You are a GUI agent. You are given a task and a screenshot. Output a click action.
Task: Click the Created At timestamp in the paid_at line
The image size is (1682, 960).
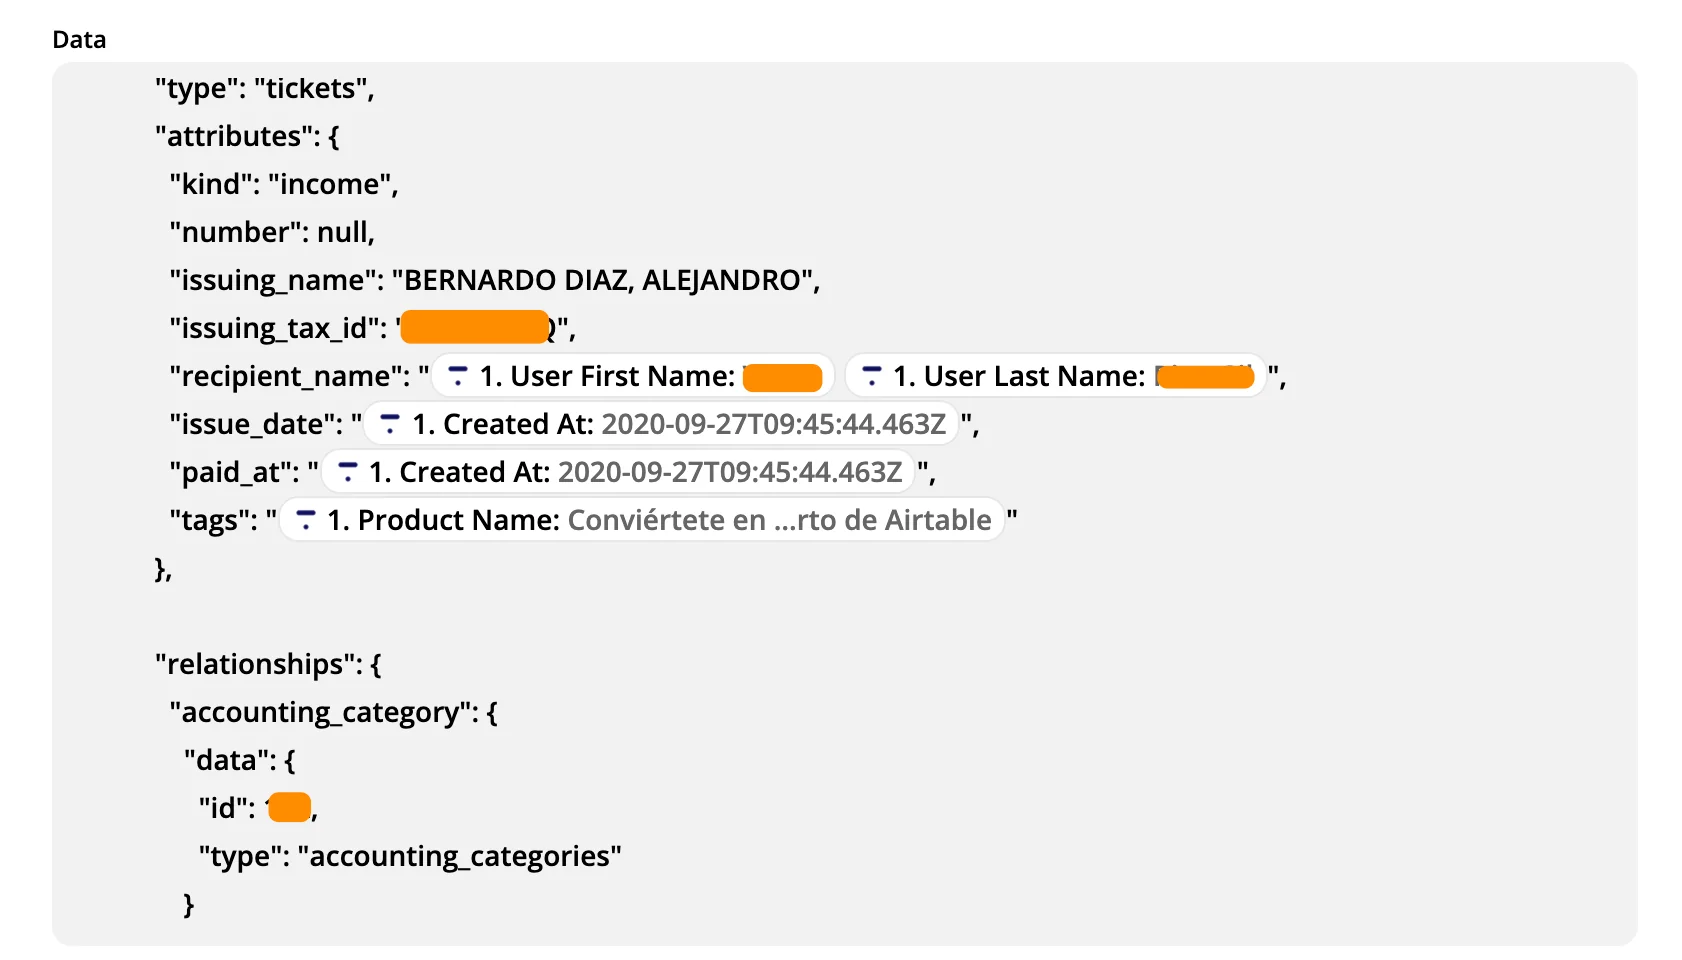click(729, 472)
